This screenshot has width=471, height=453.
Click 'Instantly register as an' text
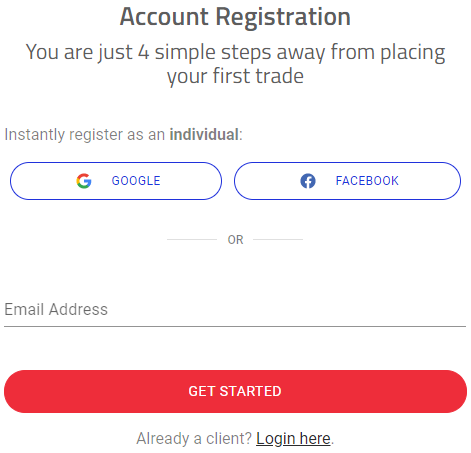tap(85, 135)
